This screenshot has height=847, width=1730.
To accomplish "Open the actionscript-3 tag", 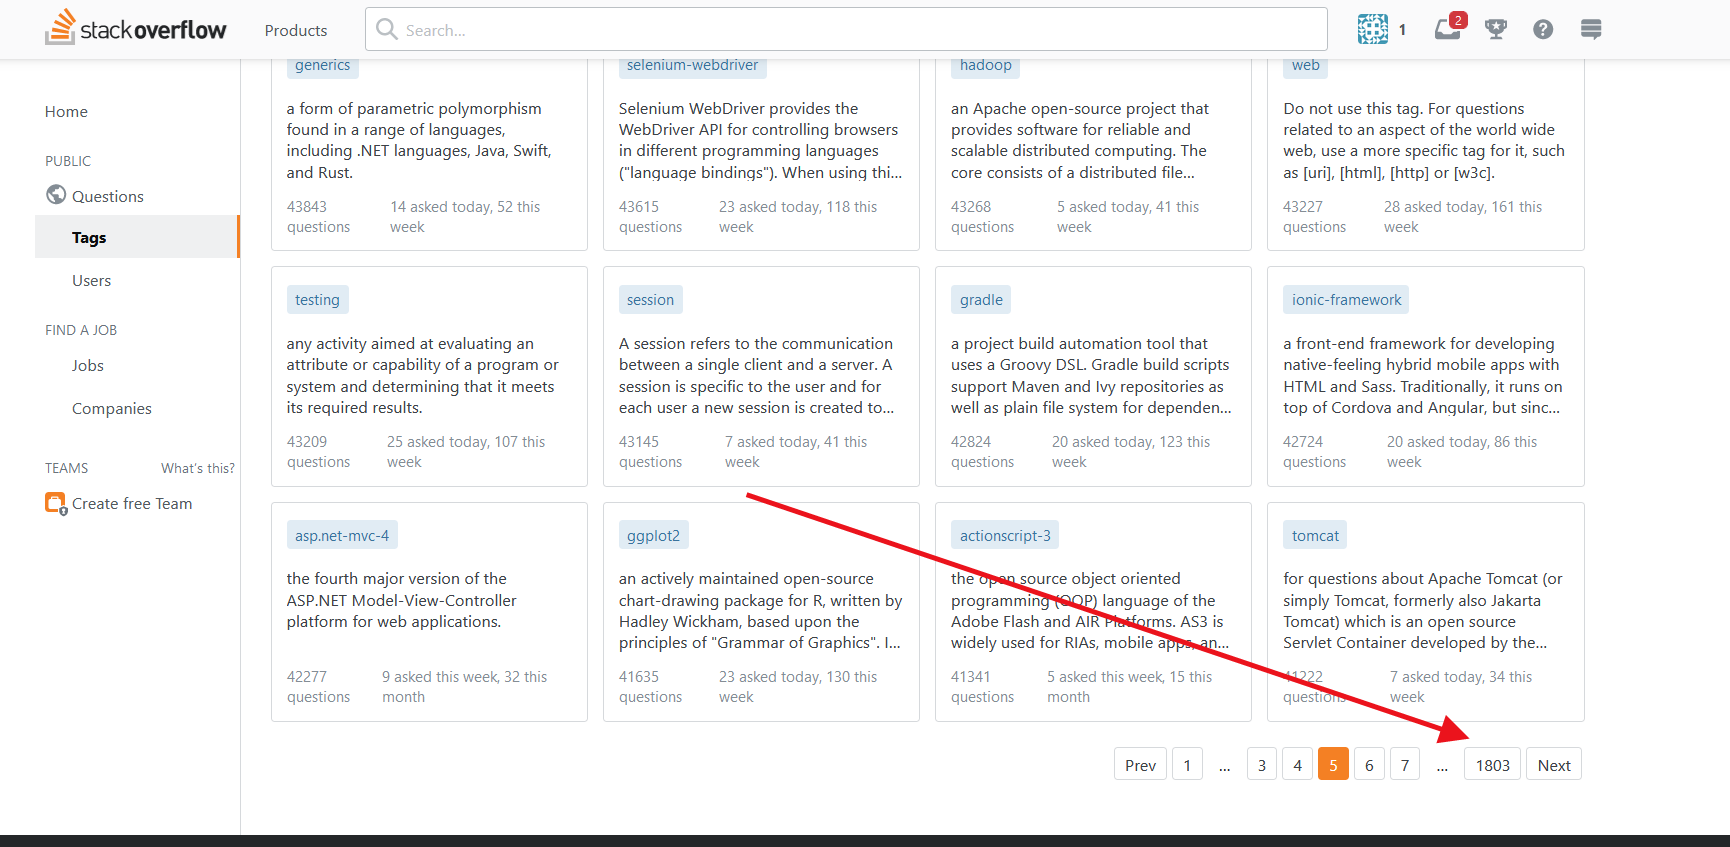I will click(1005, 536).
